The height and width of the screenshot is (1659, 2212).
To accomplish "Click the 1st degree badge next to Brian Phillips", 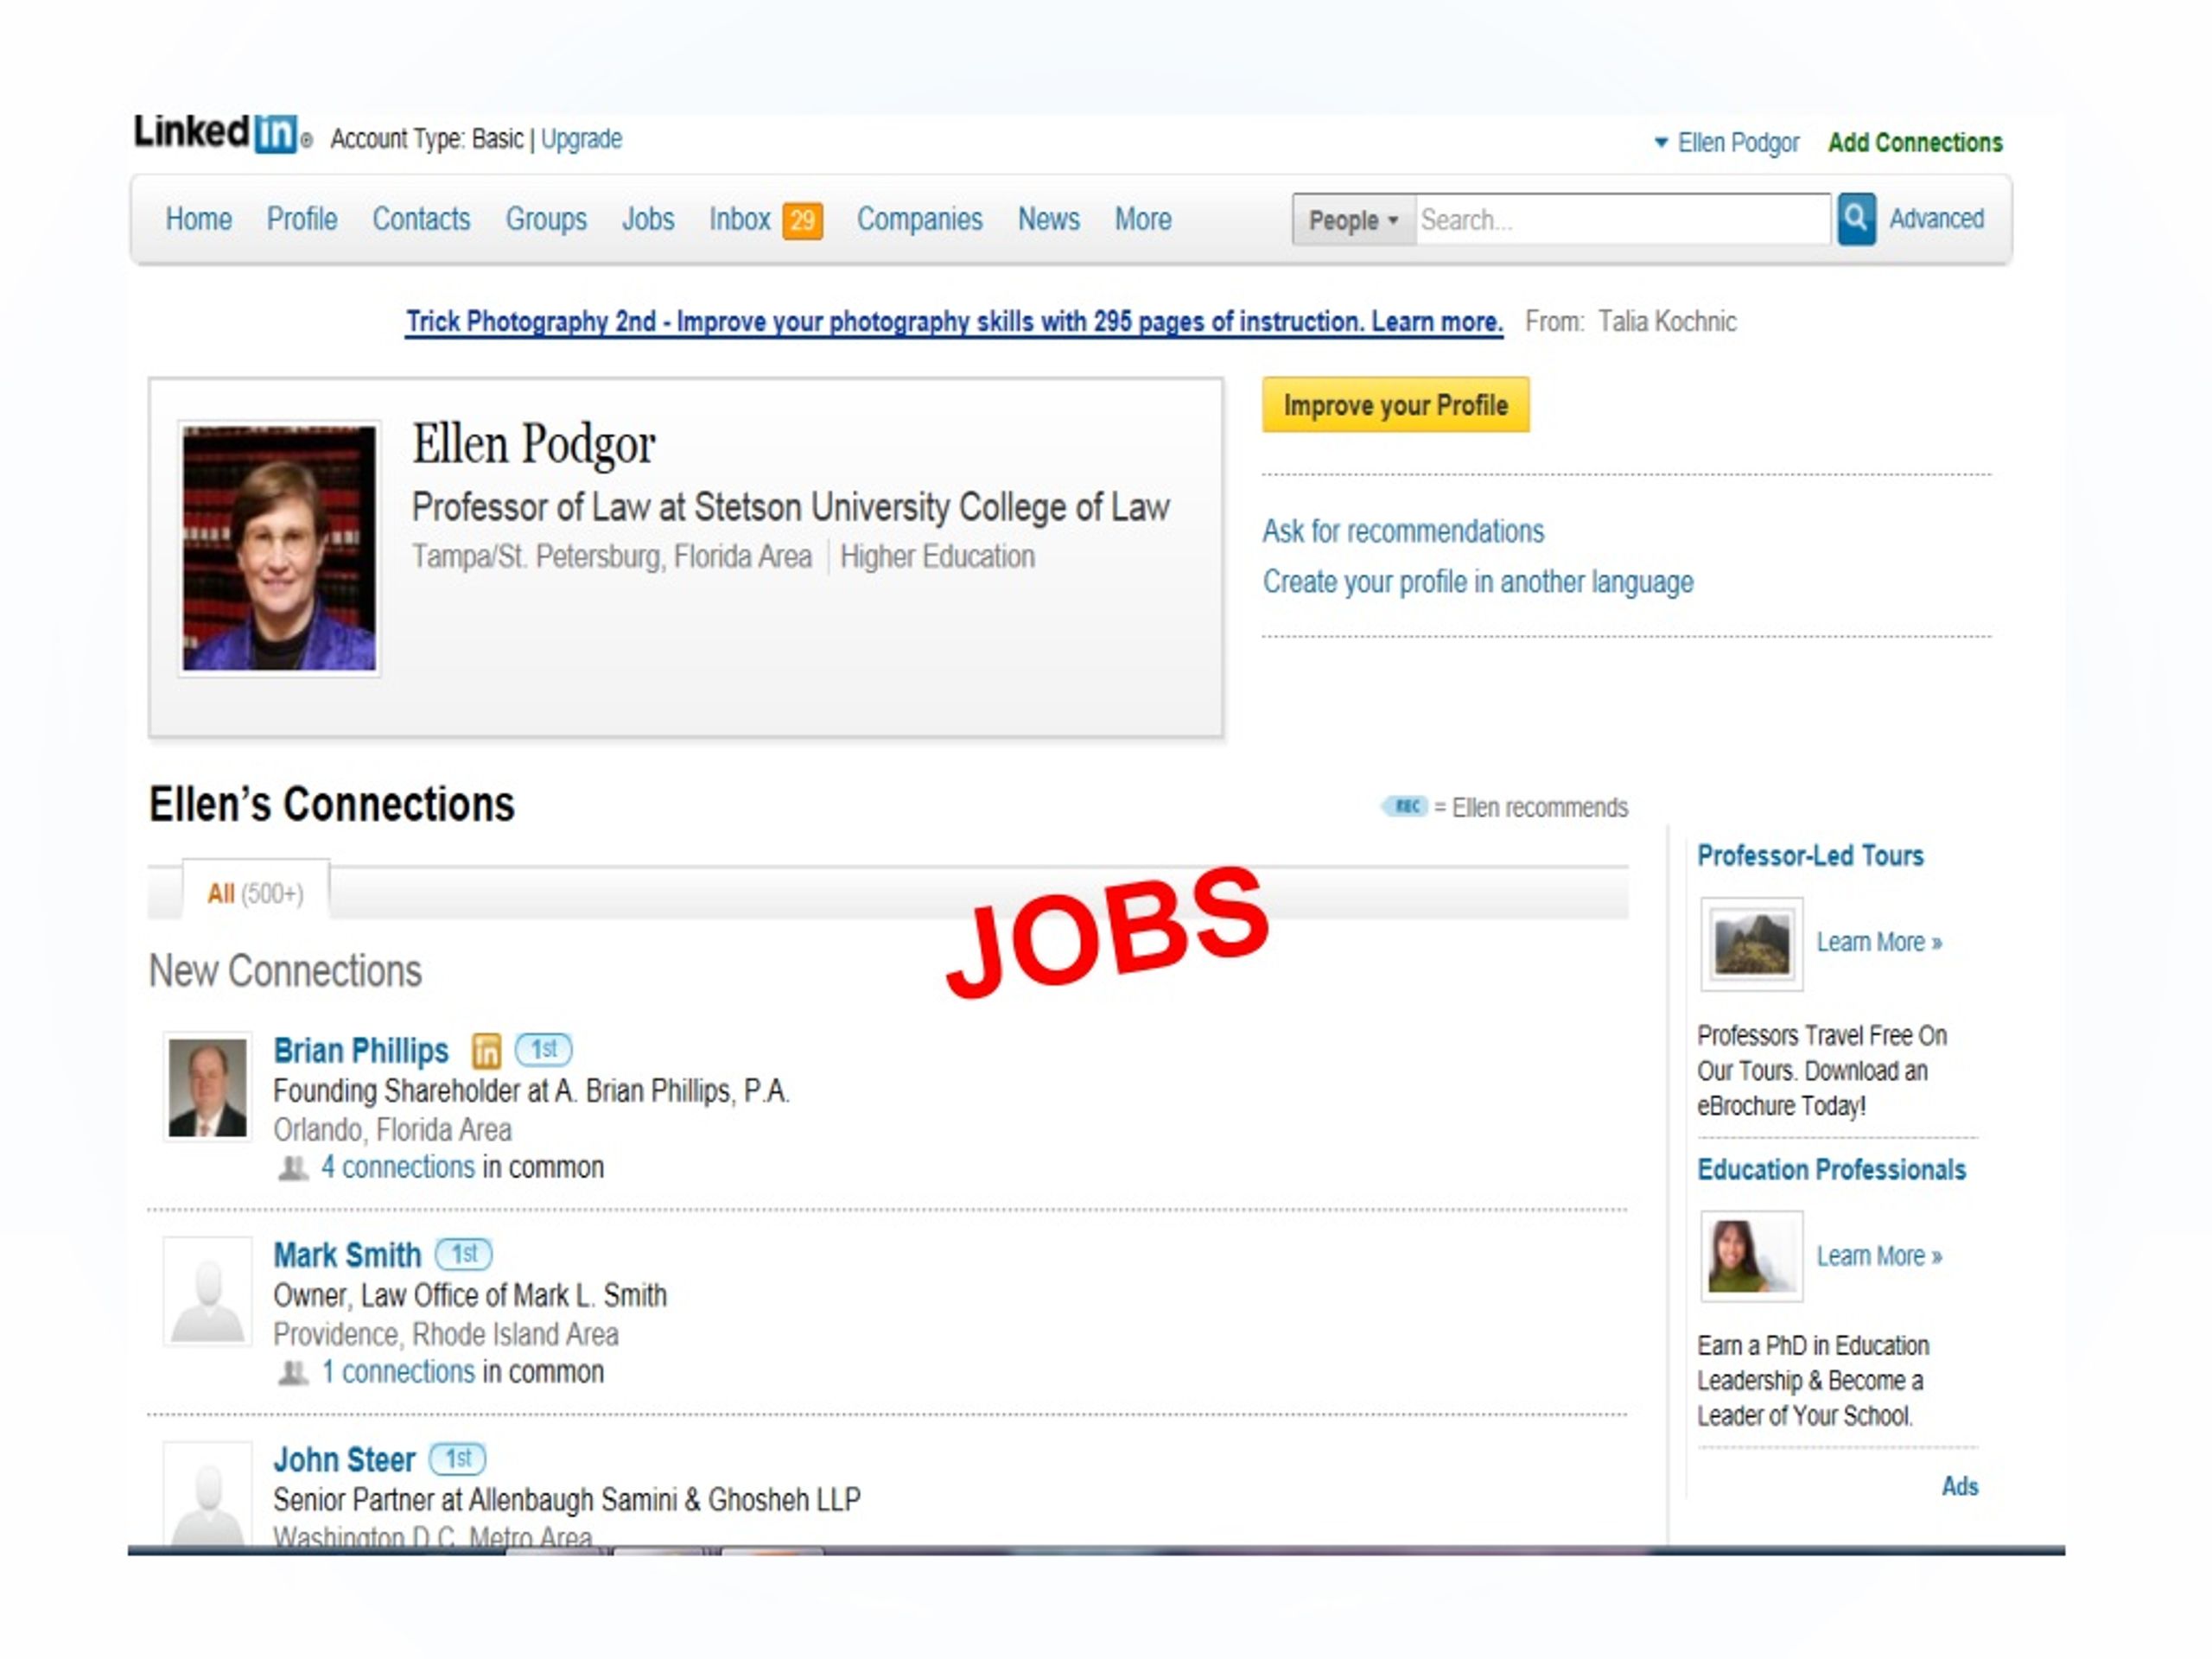I will click(x=544, y=1049).
